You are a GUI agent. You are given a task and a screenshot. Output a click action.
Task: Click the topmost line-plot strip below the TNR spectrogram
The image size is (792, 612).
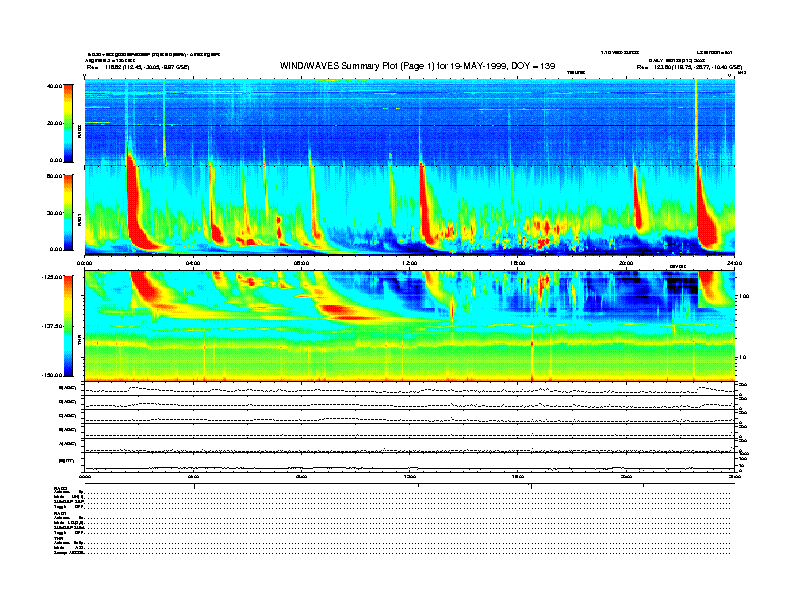[x=410, y=389]
